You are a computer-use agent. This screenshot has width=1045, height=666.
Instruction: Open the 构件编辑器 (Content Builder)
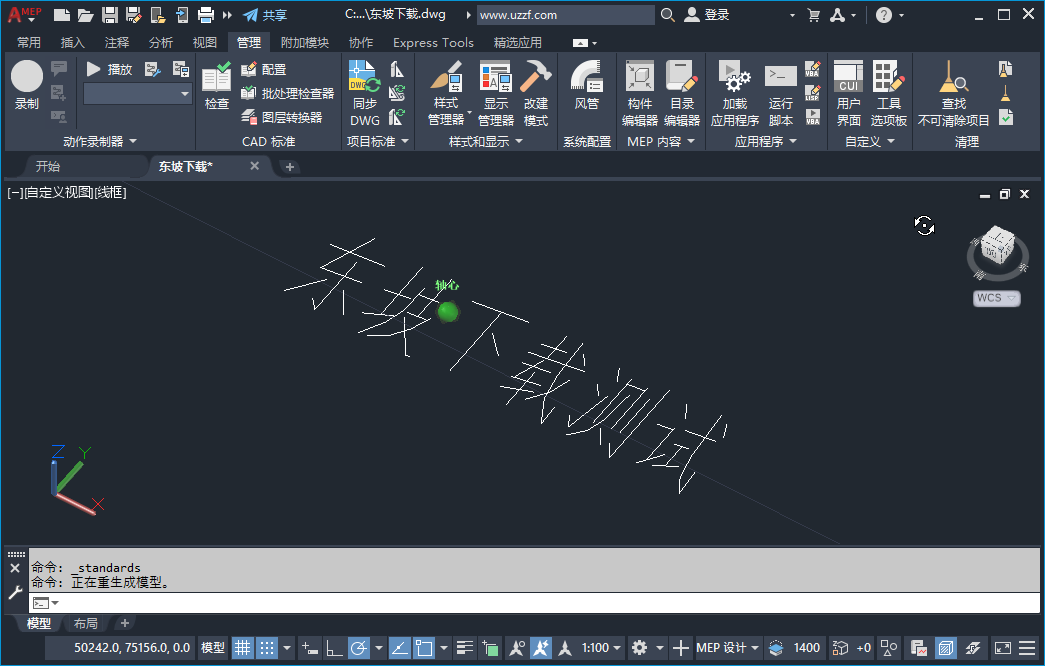[639, 90]
